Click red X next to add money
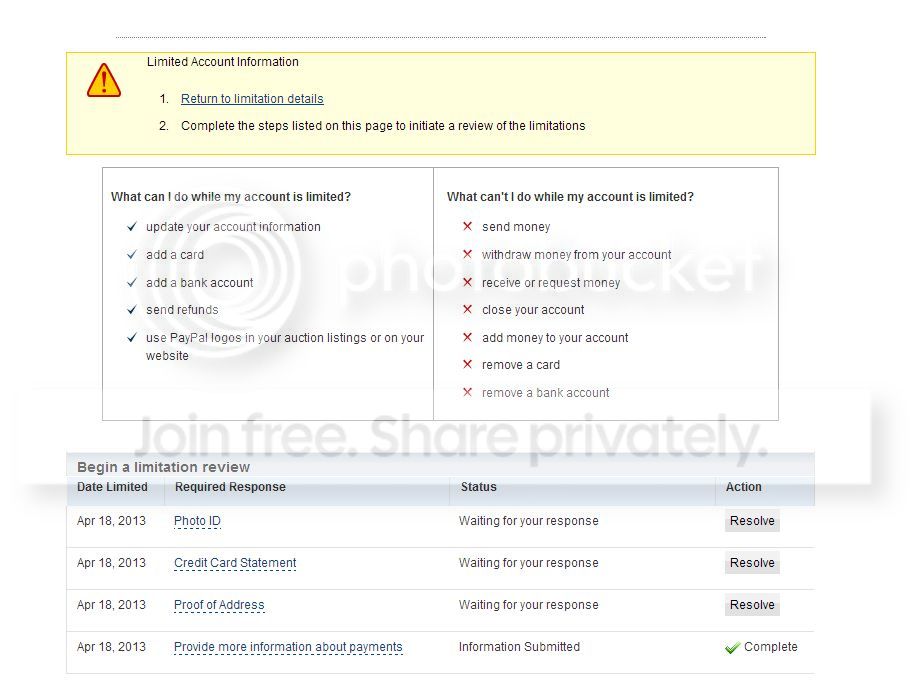The image size is (915, 694). coord(467,337)
